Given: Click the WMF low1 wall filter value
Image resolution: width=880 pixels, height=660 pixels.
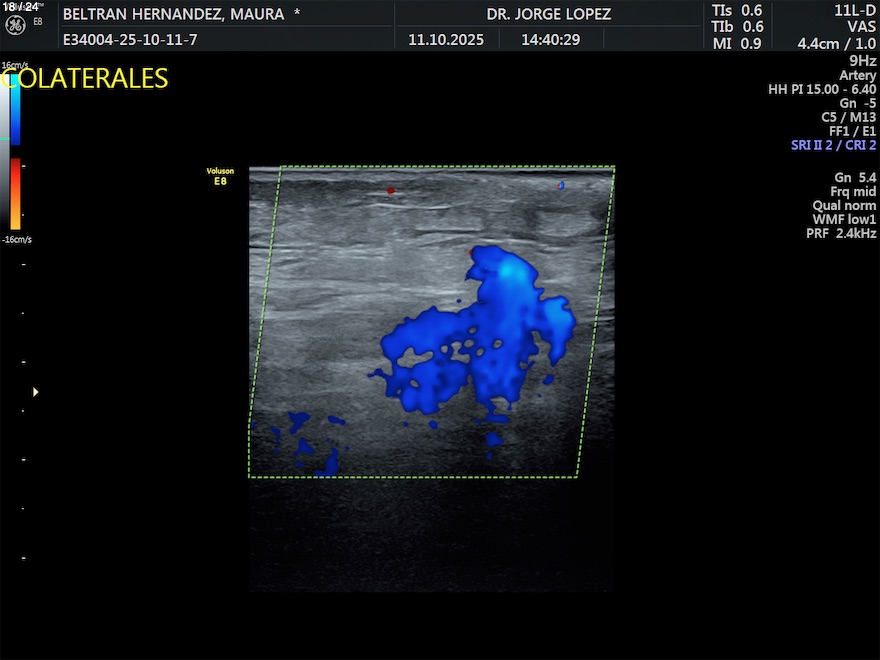Looking at the screenshot, I should coord(844,219).
